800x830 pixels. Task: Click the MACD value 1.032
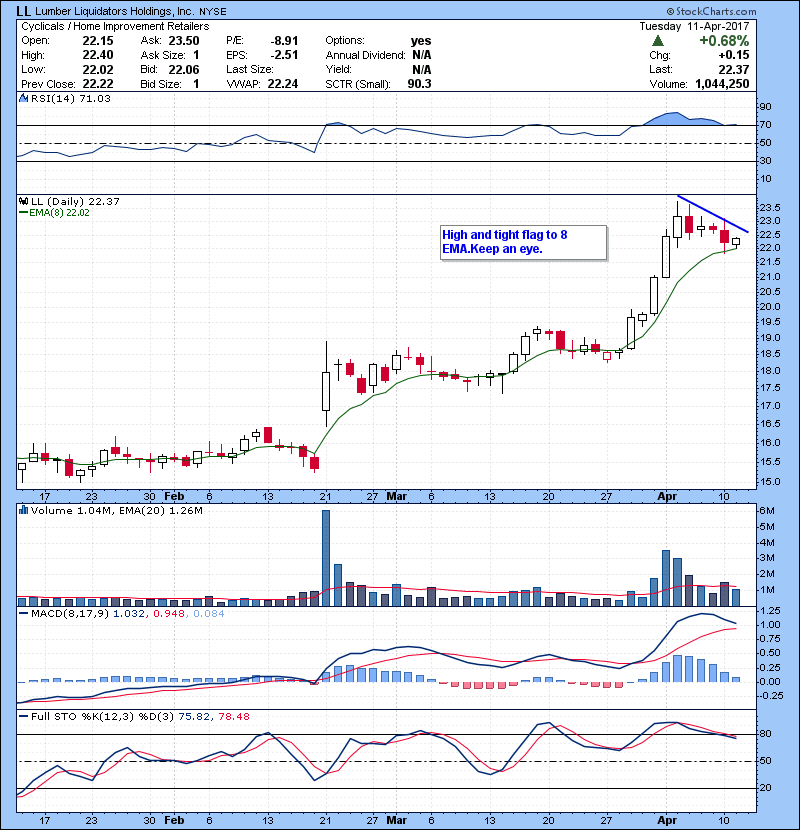[x=129, y=614]
